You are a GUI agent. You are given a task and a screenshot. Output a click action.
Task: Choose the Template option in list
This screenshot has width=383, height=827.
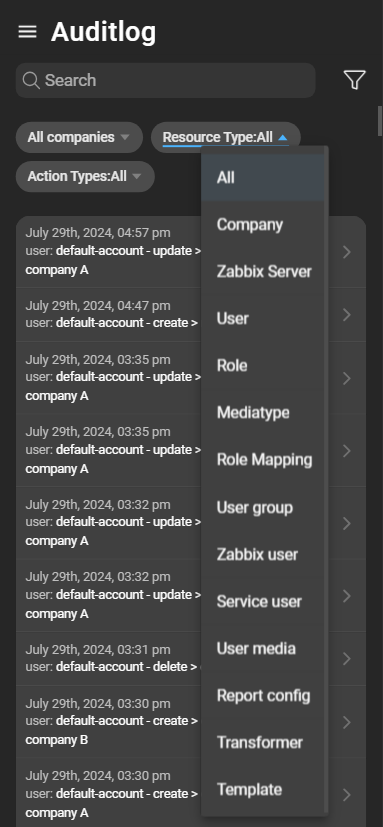coord(264,790)
